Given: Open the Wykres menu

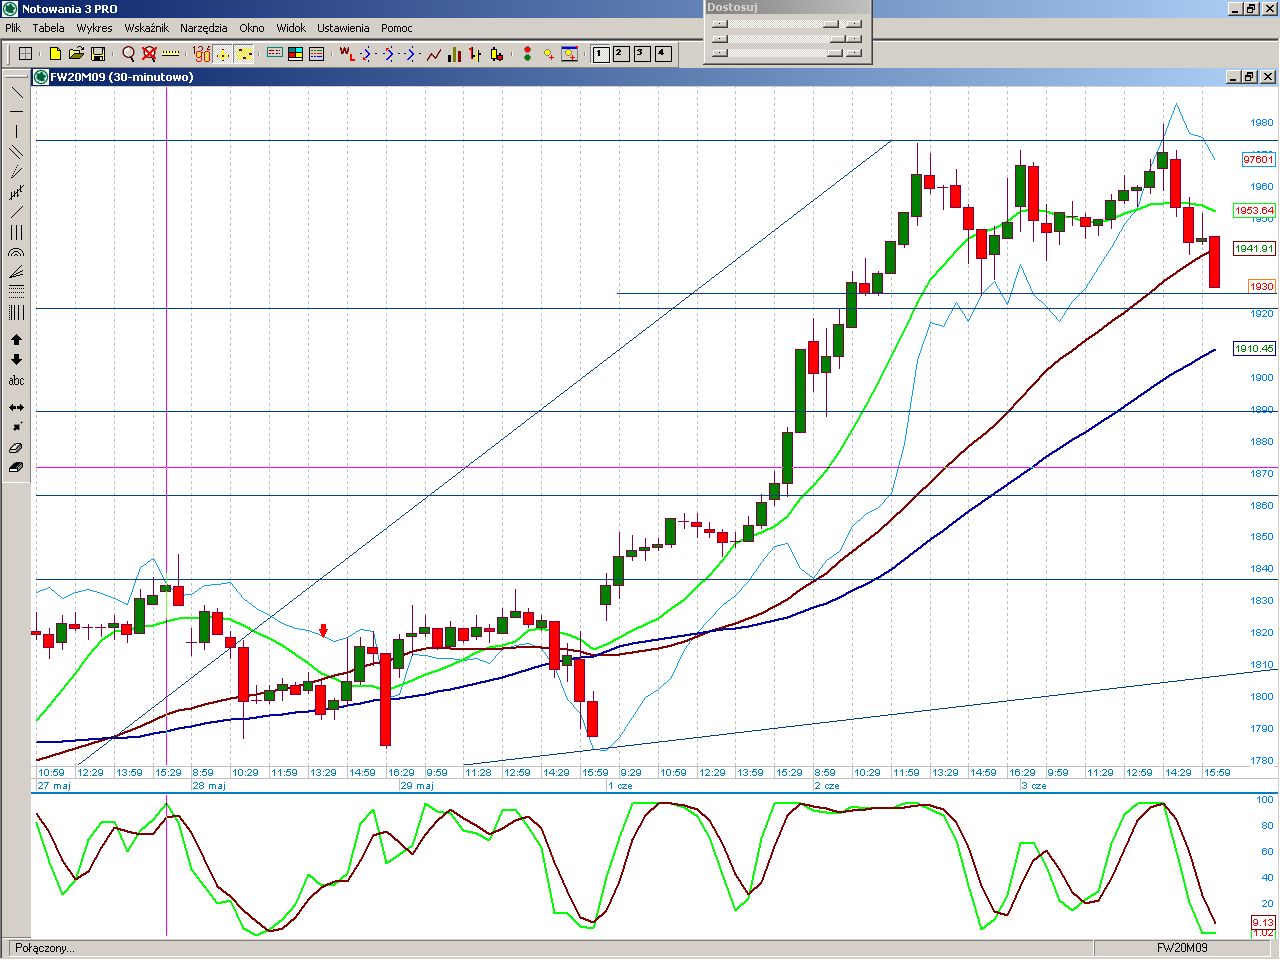Looking at the screenshot, I should click(x=94, y=28).
